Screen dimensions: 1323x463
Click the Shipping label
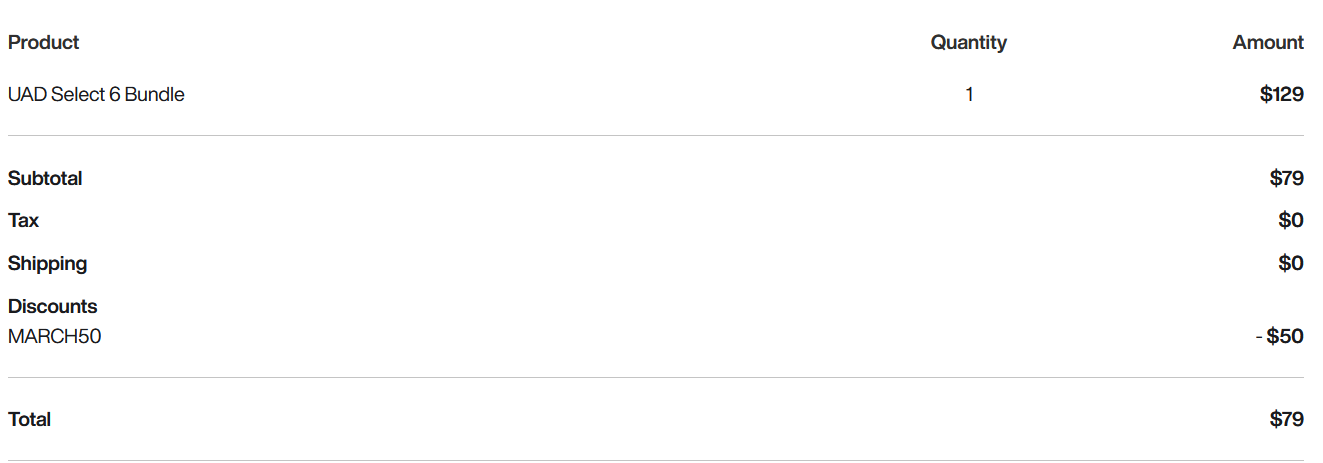coord(47,263)
